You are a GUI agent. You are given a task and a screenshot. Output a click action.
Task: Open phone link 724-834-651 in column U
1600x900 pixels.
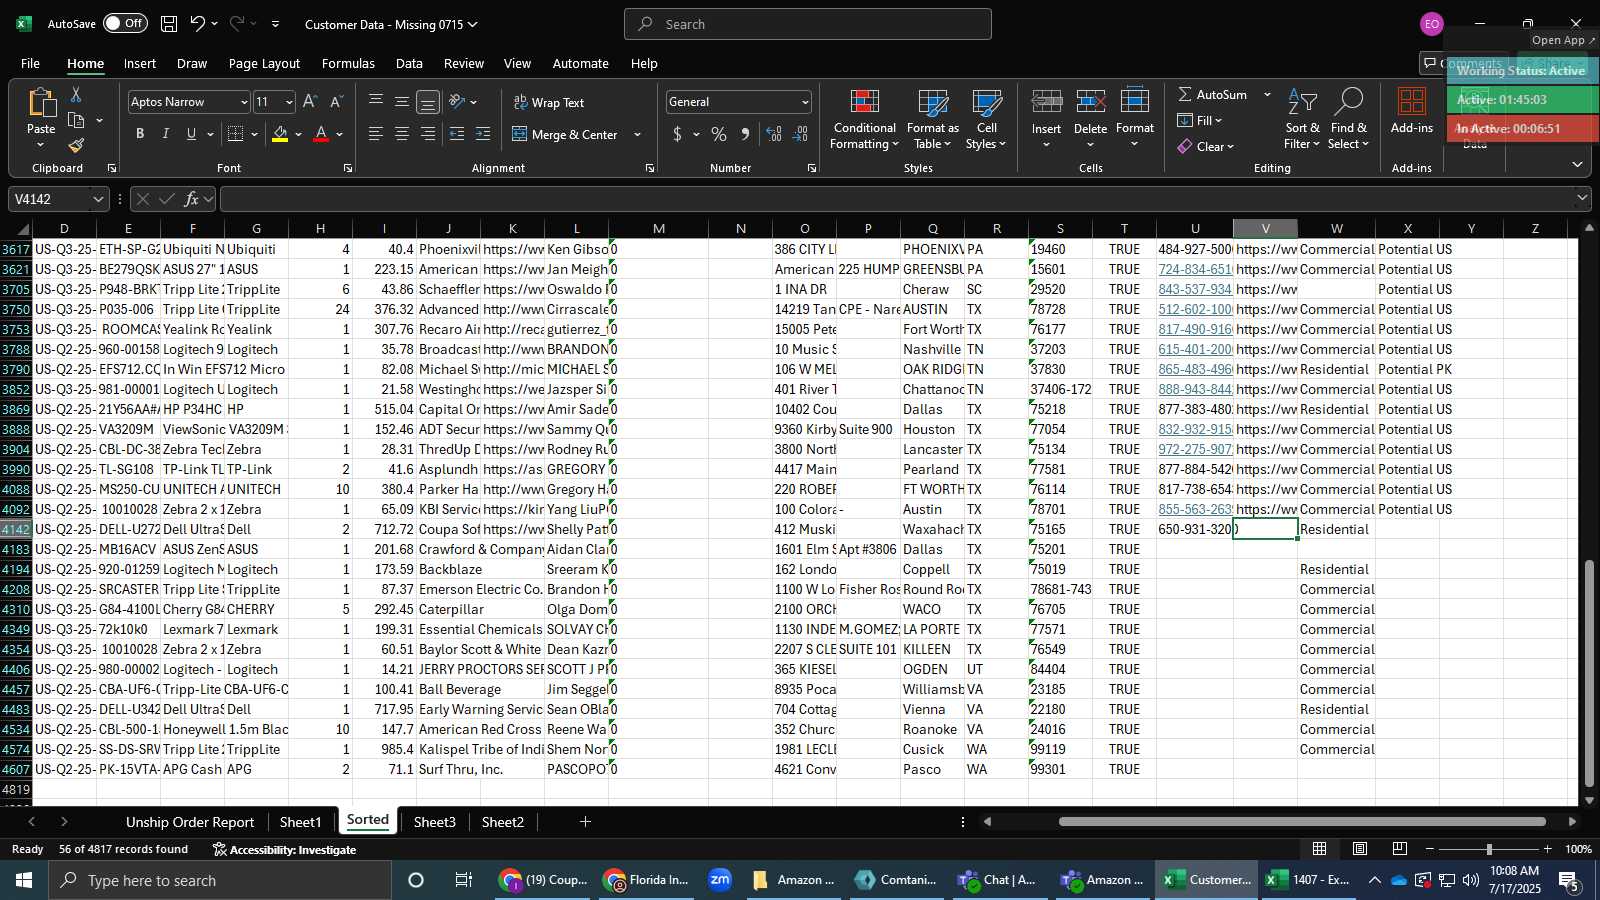pyautogui.click(x=1195, y=269)
